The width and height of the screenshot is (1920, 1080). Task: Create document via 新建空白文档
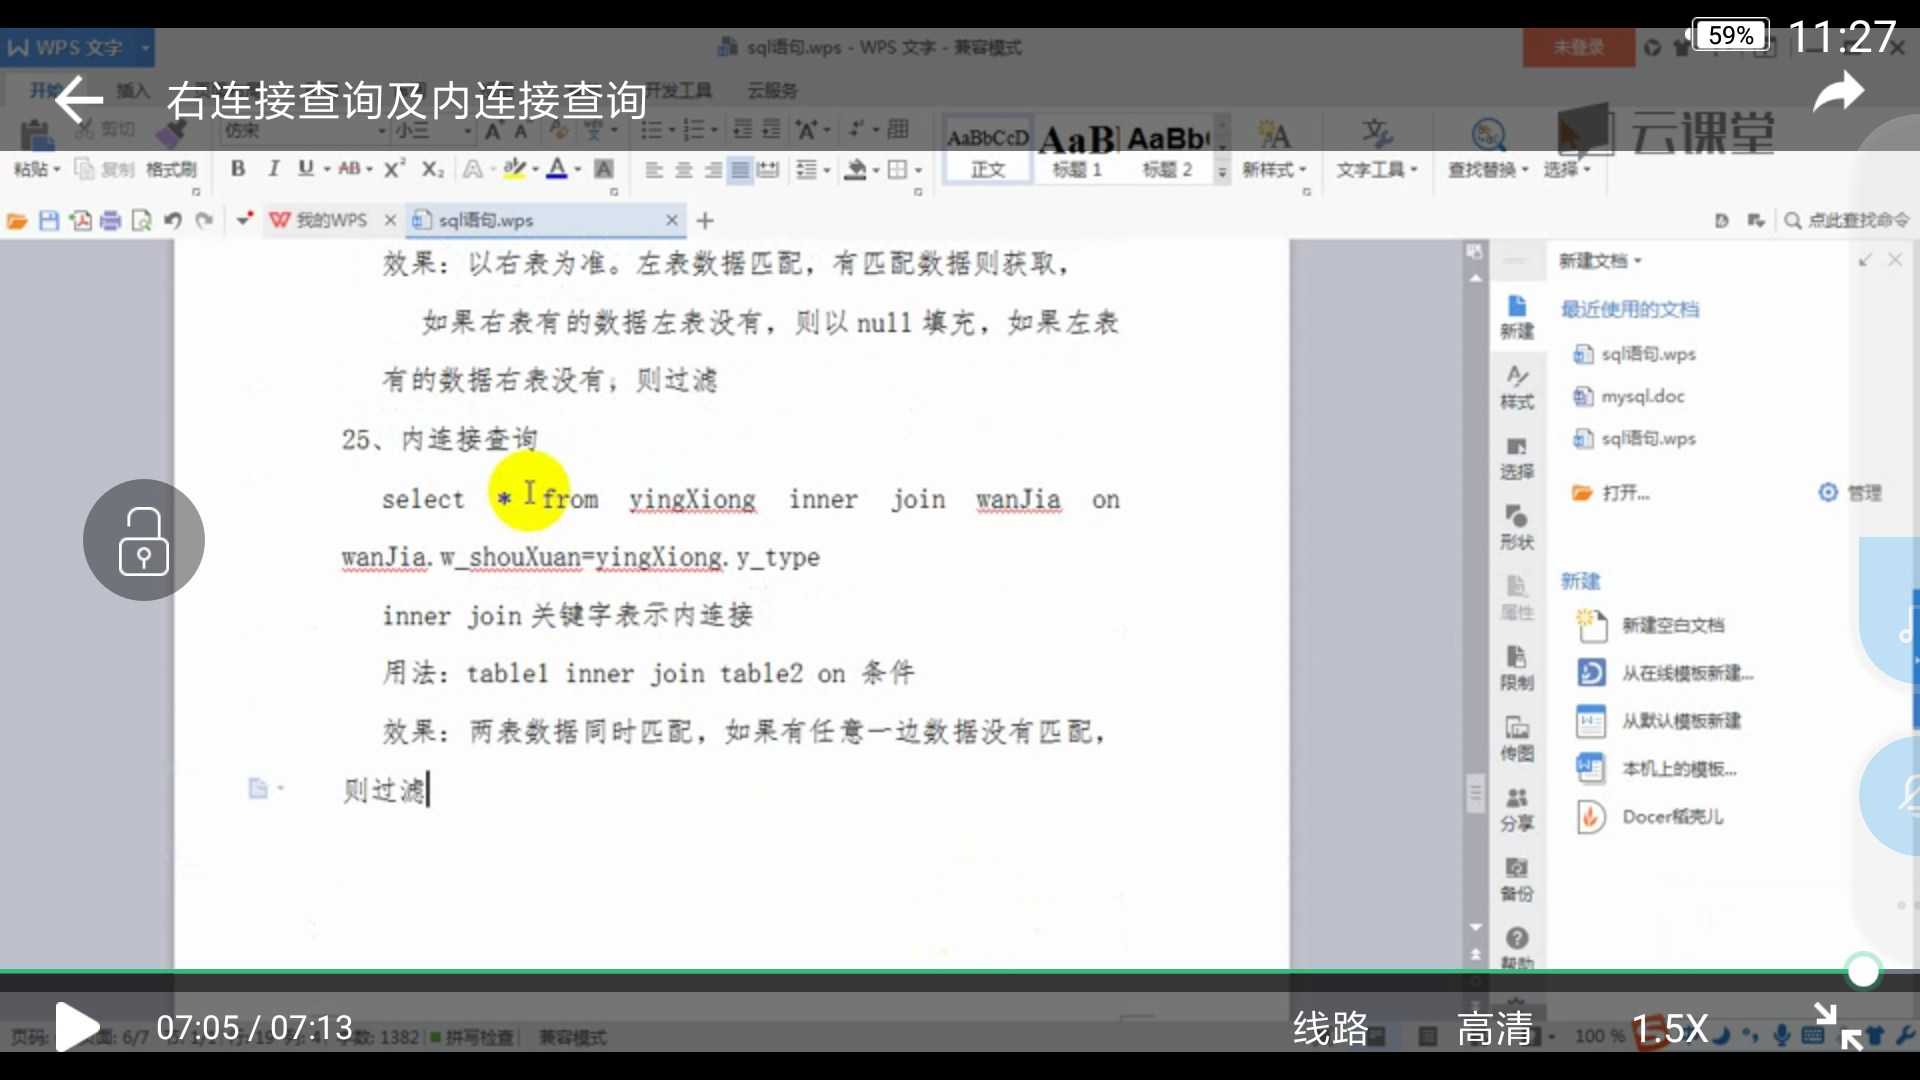coord(1650,625)
